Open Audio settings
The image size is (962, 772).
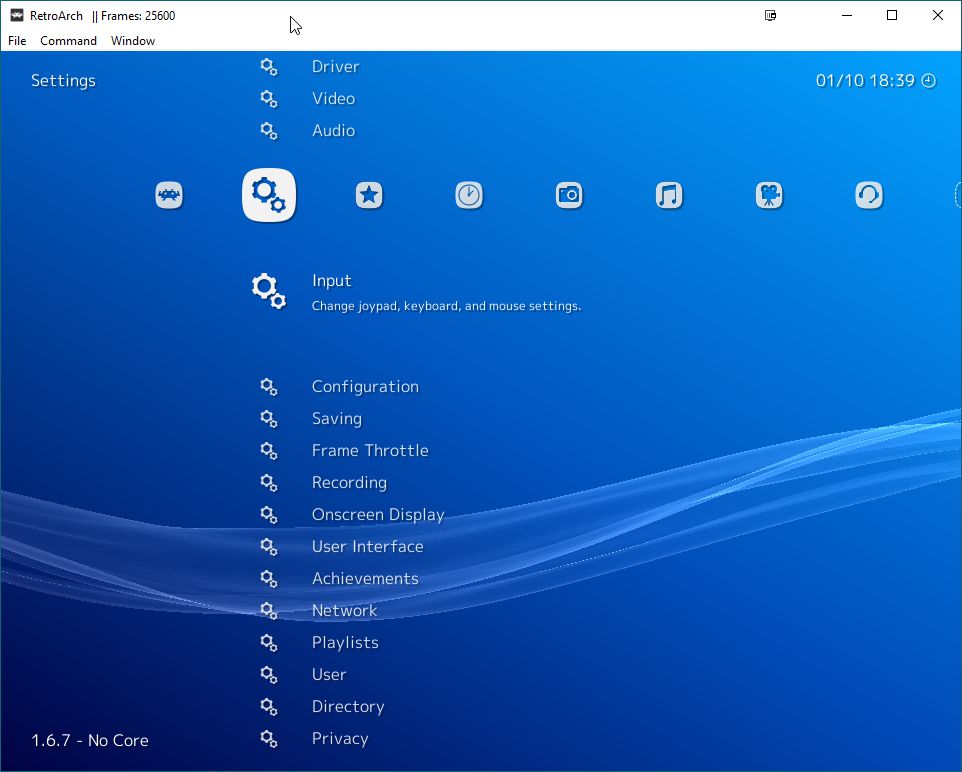point(333,130)
